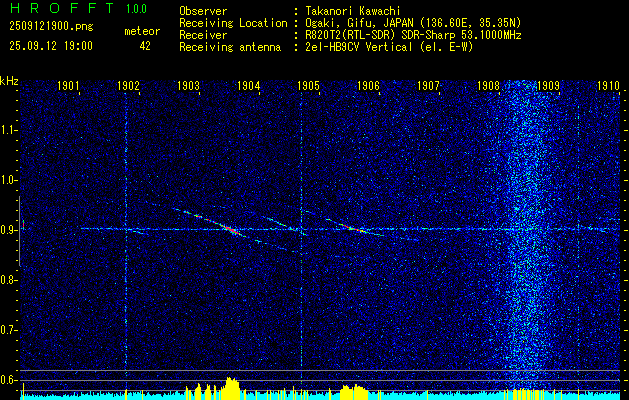629x400 pixels.
Task: Click the bright meteor echo near 1906
Action: click(x=354, y=228)
